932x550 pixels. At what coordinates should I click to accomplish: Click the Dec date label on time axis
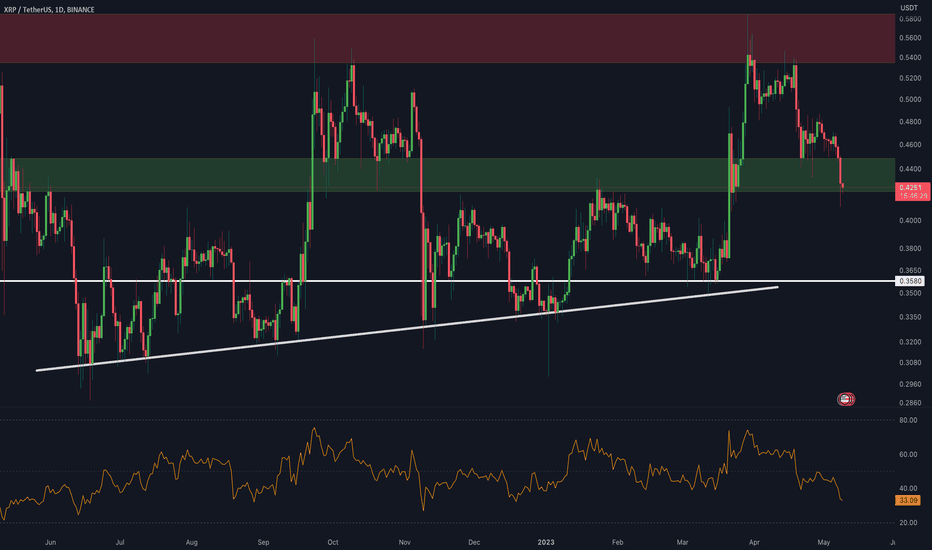(474, 542)
